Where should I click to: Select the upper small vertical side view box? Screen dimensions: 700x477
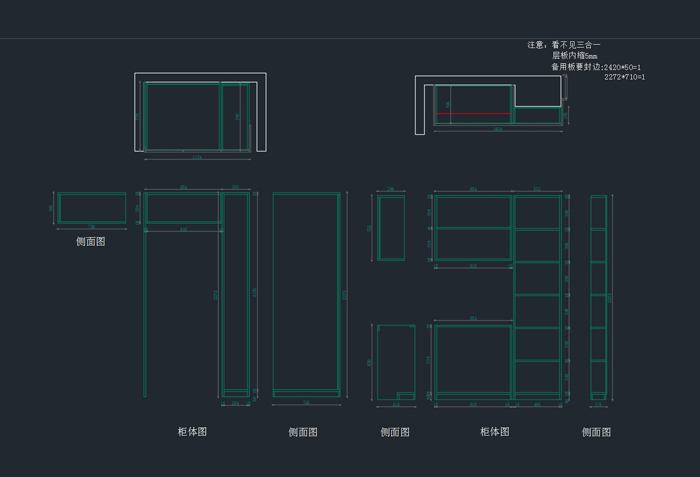click(390, 228)
